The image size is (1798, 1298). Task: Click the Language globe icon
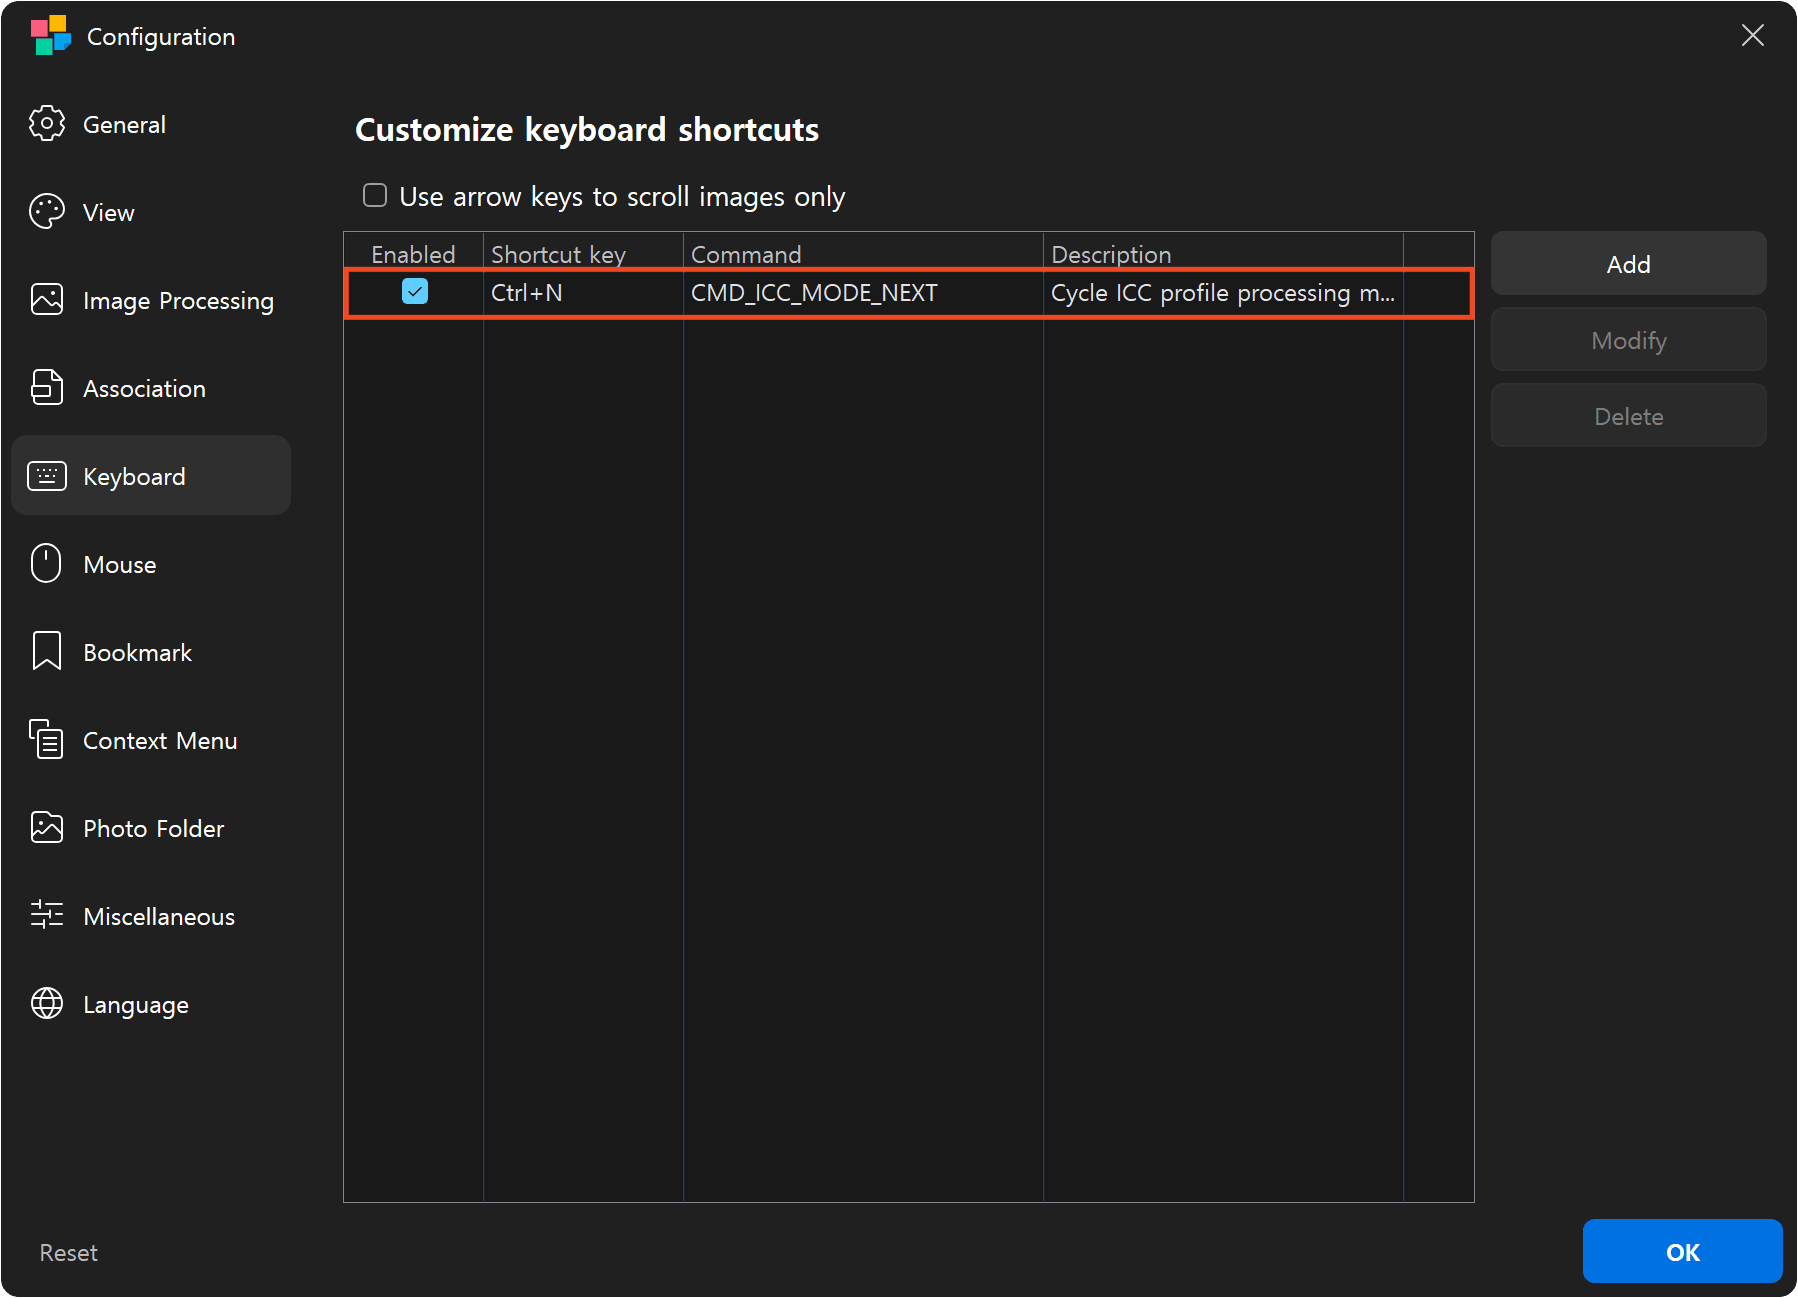click(x=47, y=1004)
